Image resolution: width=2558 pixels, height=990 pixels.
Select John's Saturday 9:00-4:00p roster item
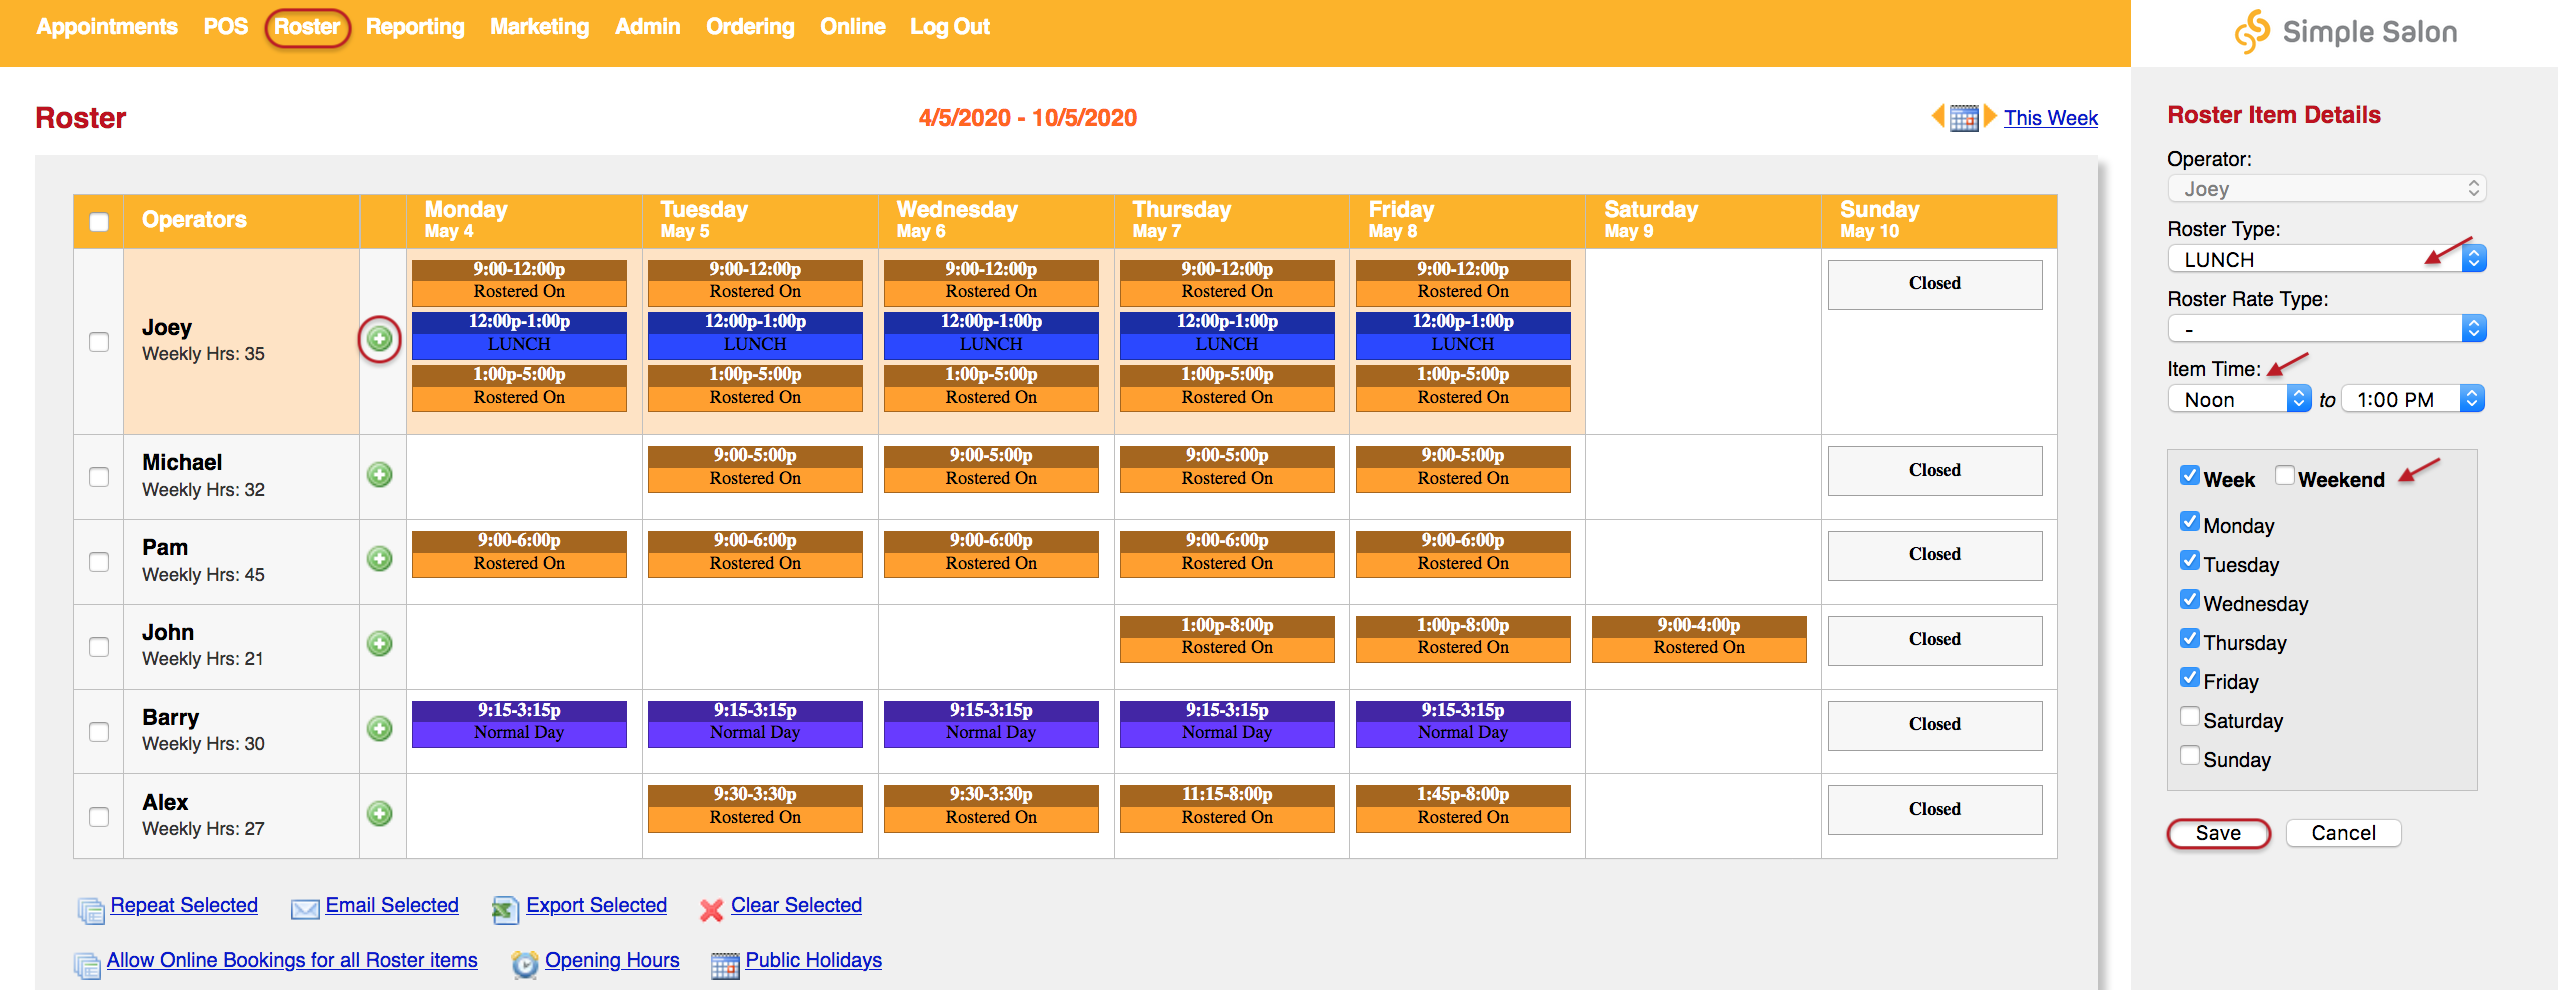tap(1699, 638)
